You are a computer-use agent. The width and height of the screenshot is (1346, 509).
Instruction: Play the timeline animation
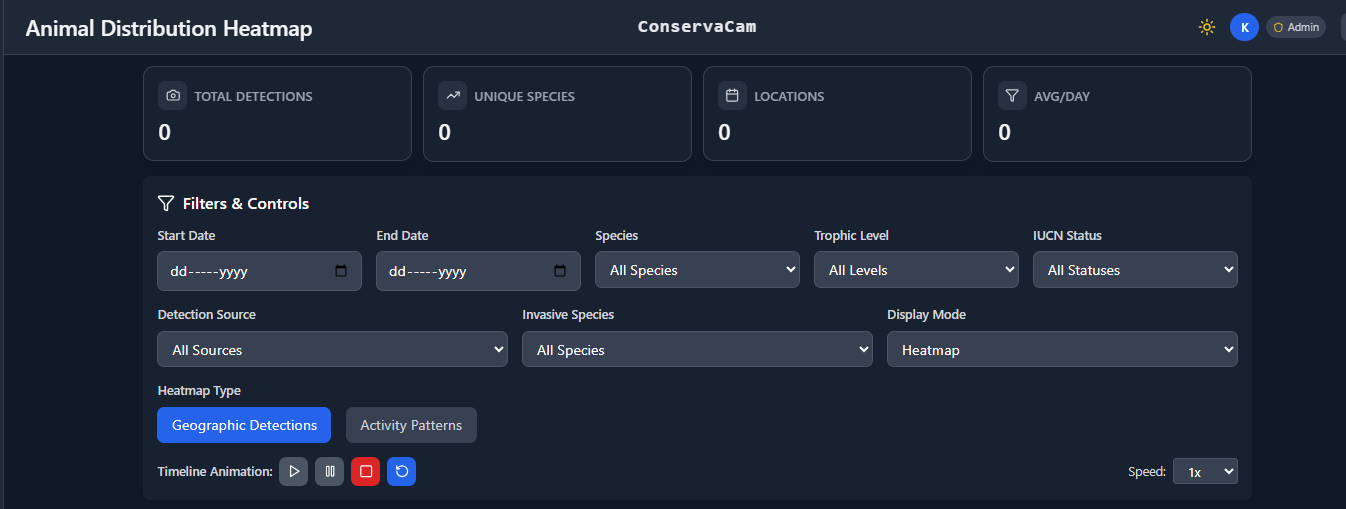pyautogui.click(x=293, y=471)
